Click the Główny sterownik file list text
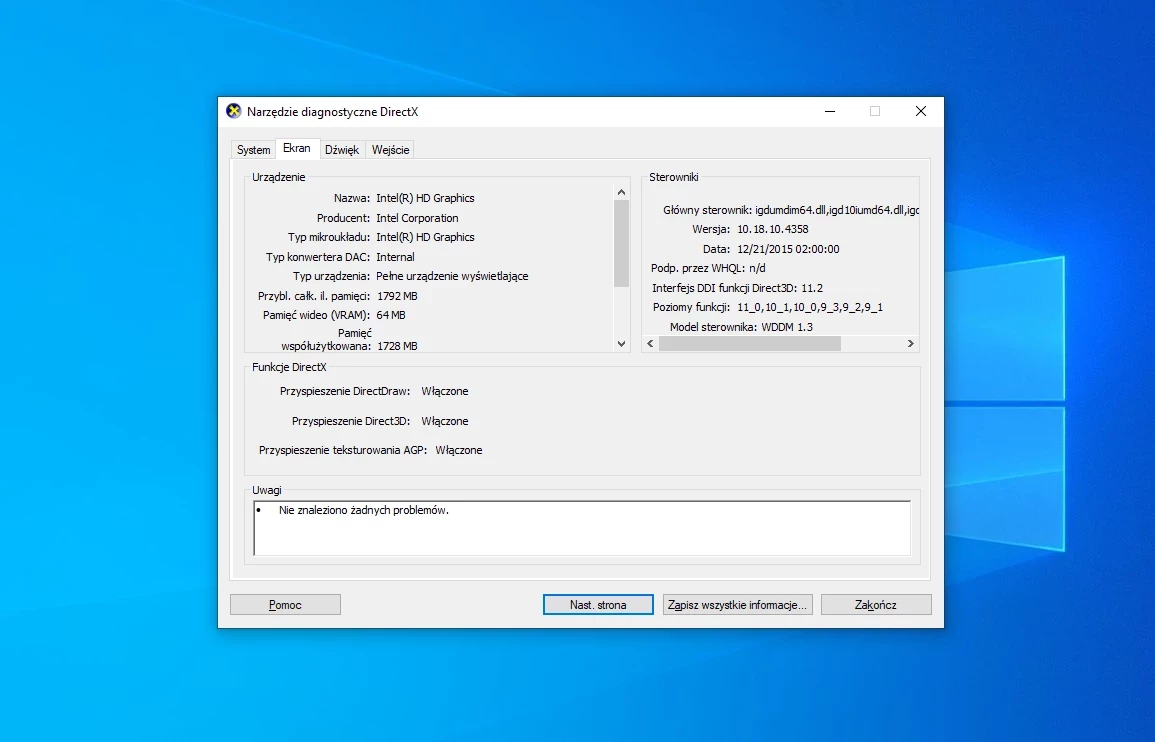Image resolution: width=1155 pixels, height=742 pixels. point(837,210)
